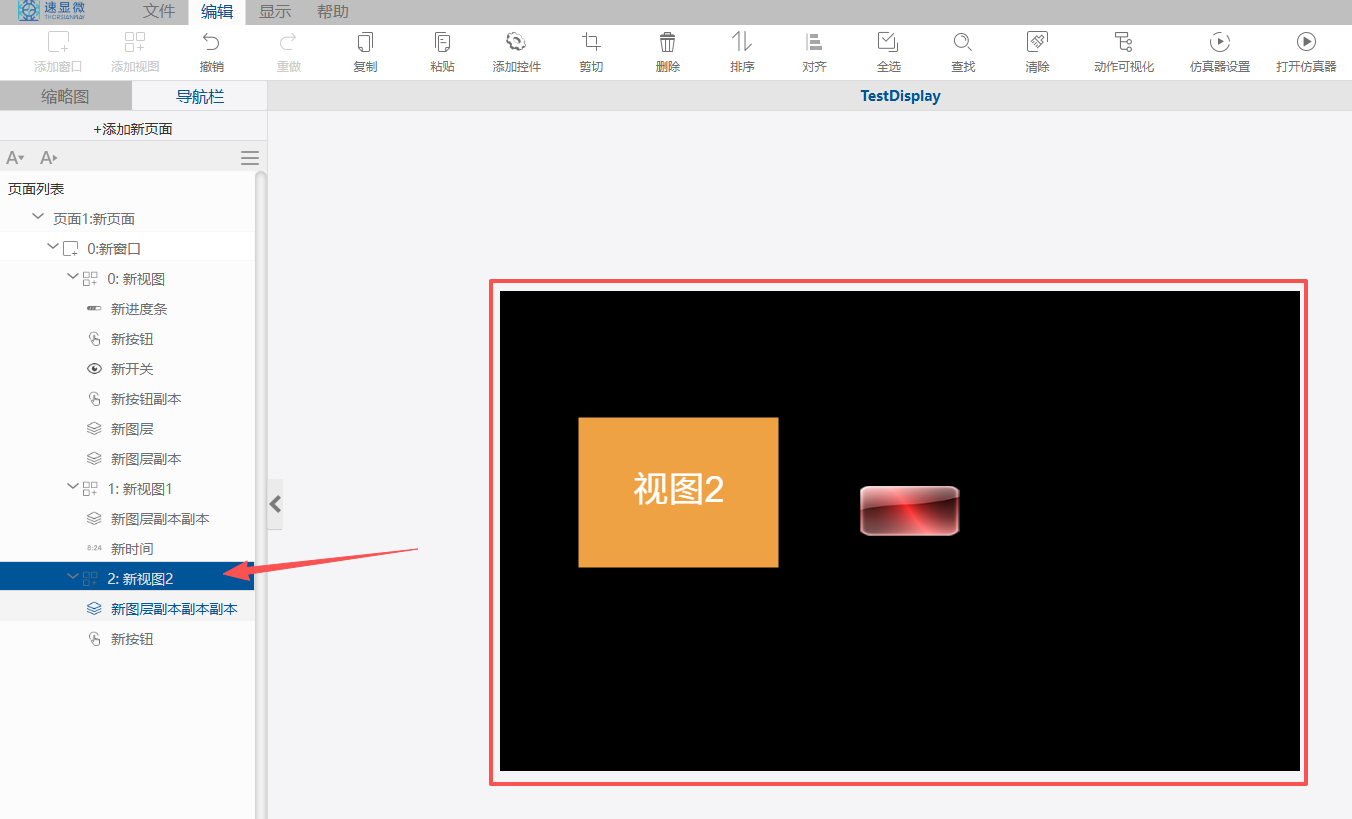Click the 删除 trash icon
The image size is (1352, 819).
click(x=668, y=42)
